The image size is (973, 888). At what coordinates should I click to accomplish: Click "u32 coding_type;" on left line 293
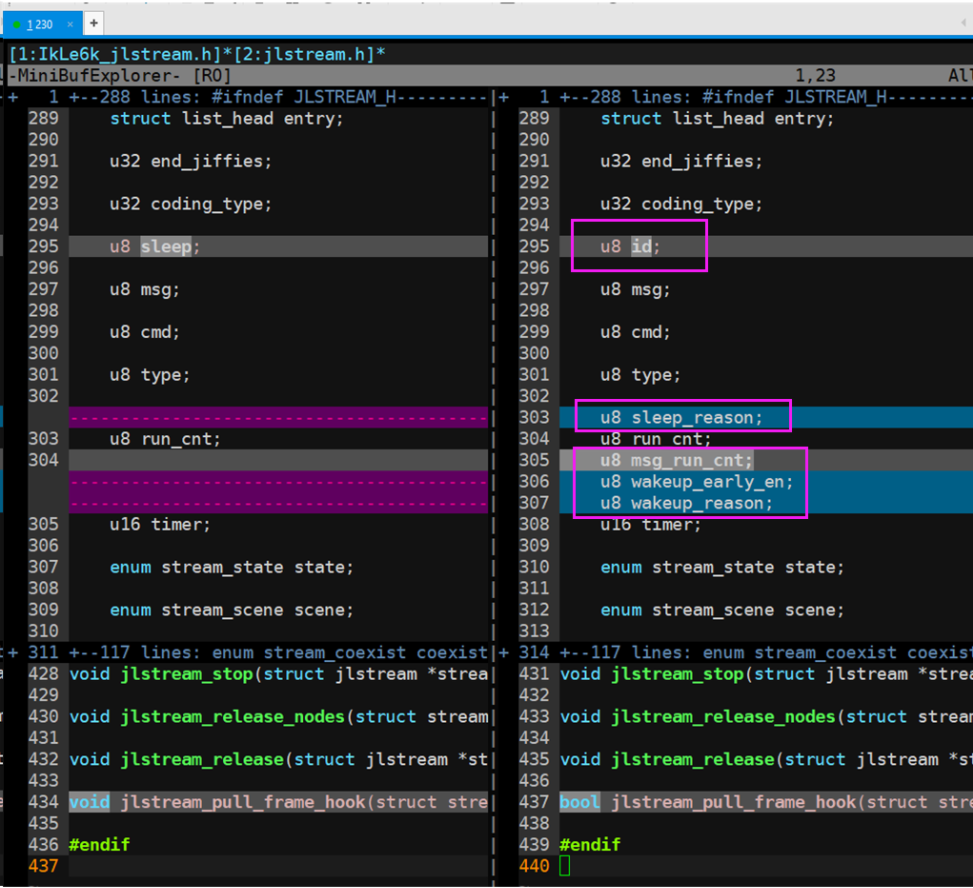click(191, 204)
